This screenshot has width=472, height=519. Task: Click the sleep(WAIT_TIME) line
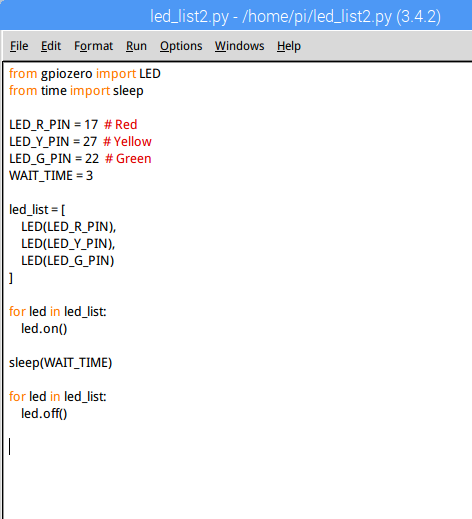click(x=60, y=363)
